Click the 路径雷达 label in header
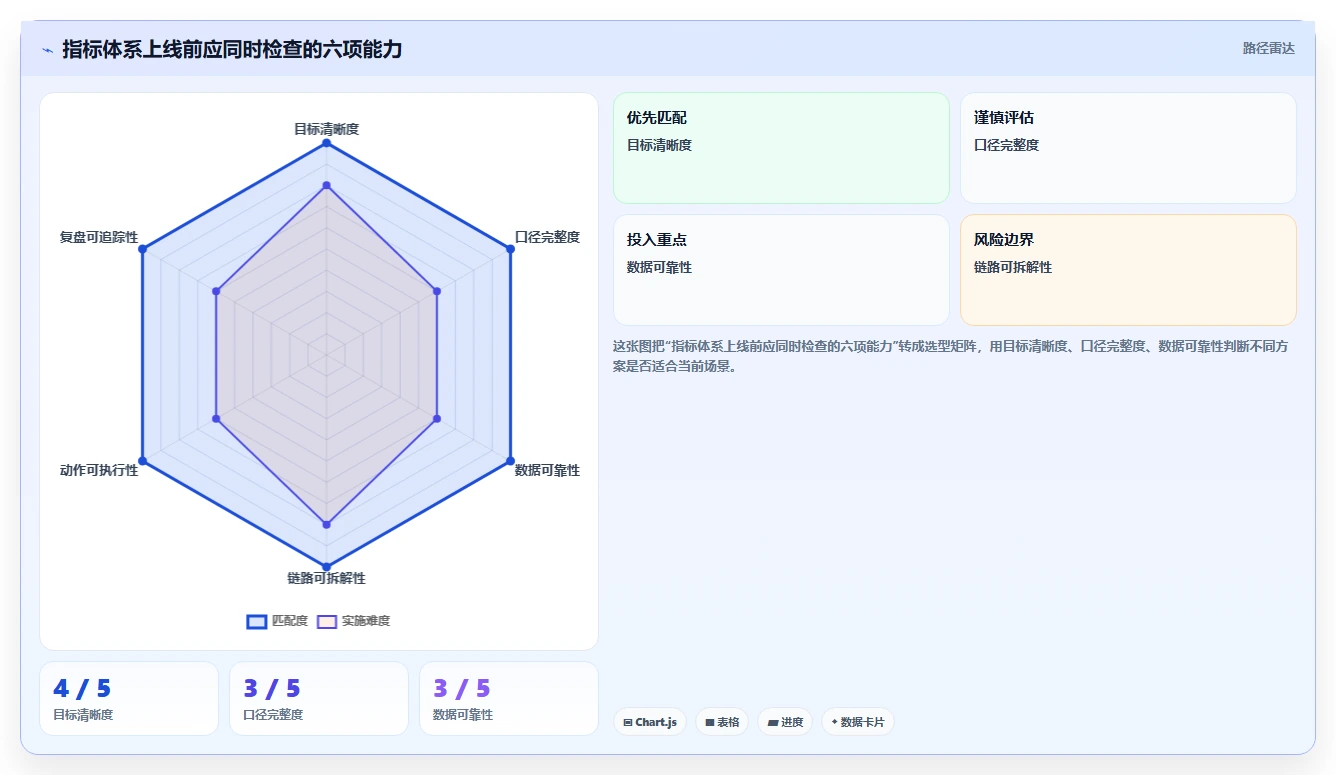Screen dimensions: 1336x775 tap(1268, 48)
